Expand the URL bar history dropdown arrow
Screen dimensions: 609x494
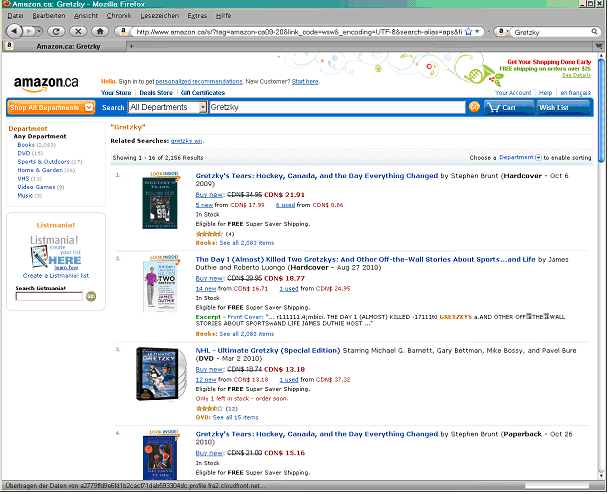coord(477,31)
